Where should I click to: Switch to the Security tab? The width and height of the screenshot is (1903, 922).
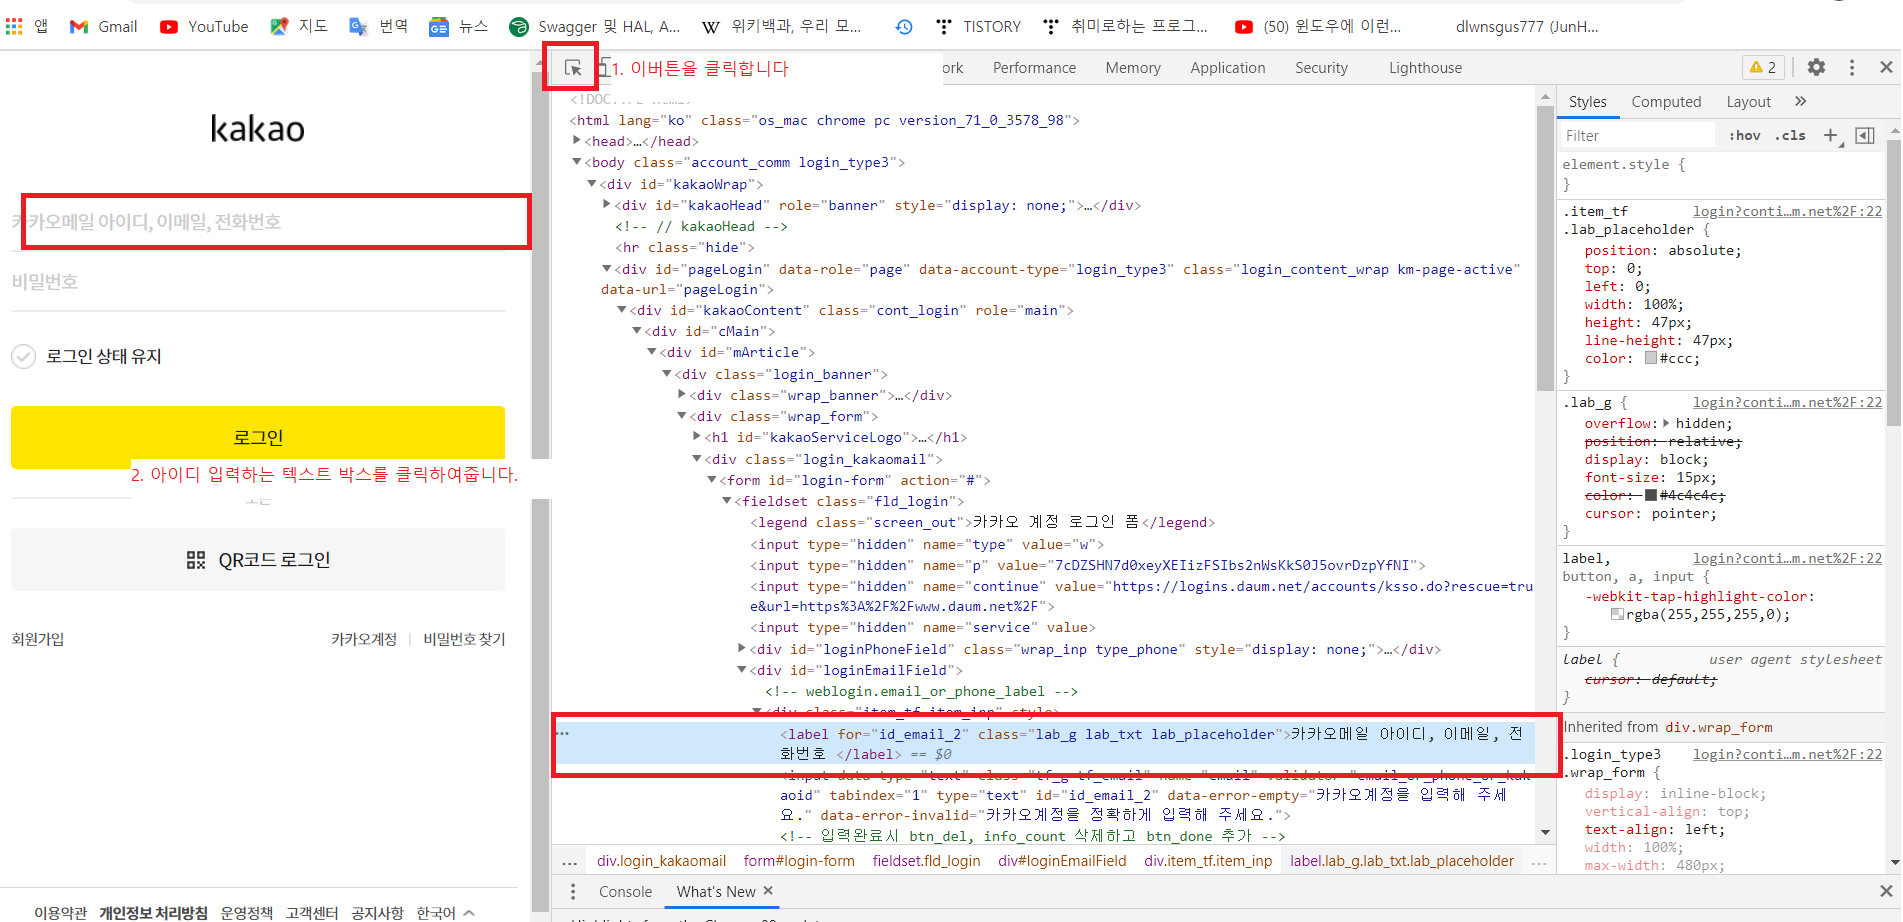click(1321, 68)
